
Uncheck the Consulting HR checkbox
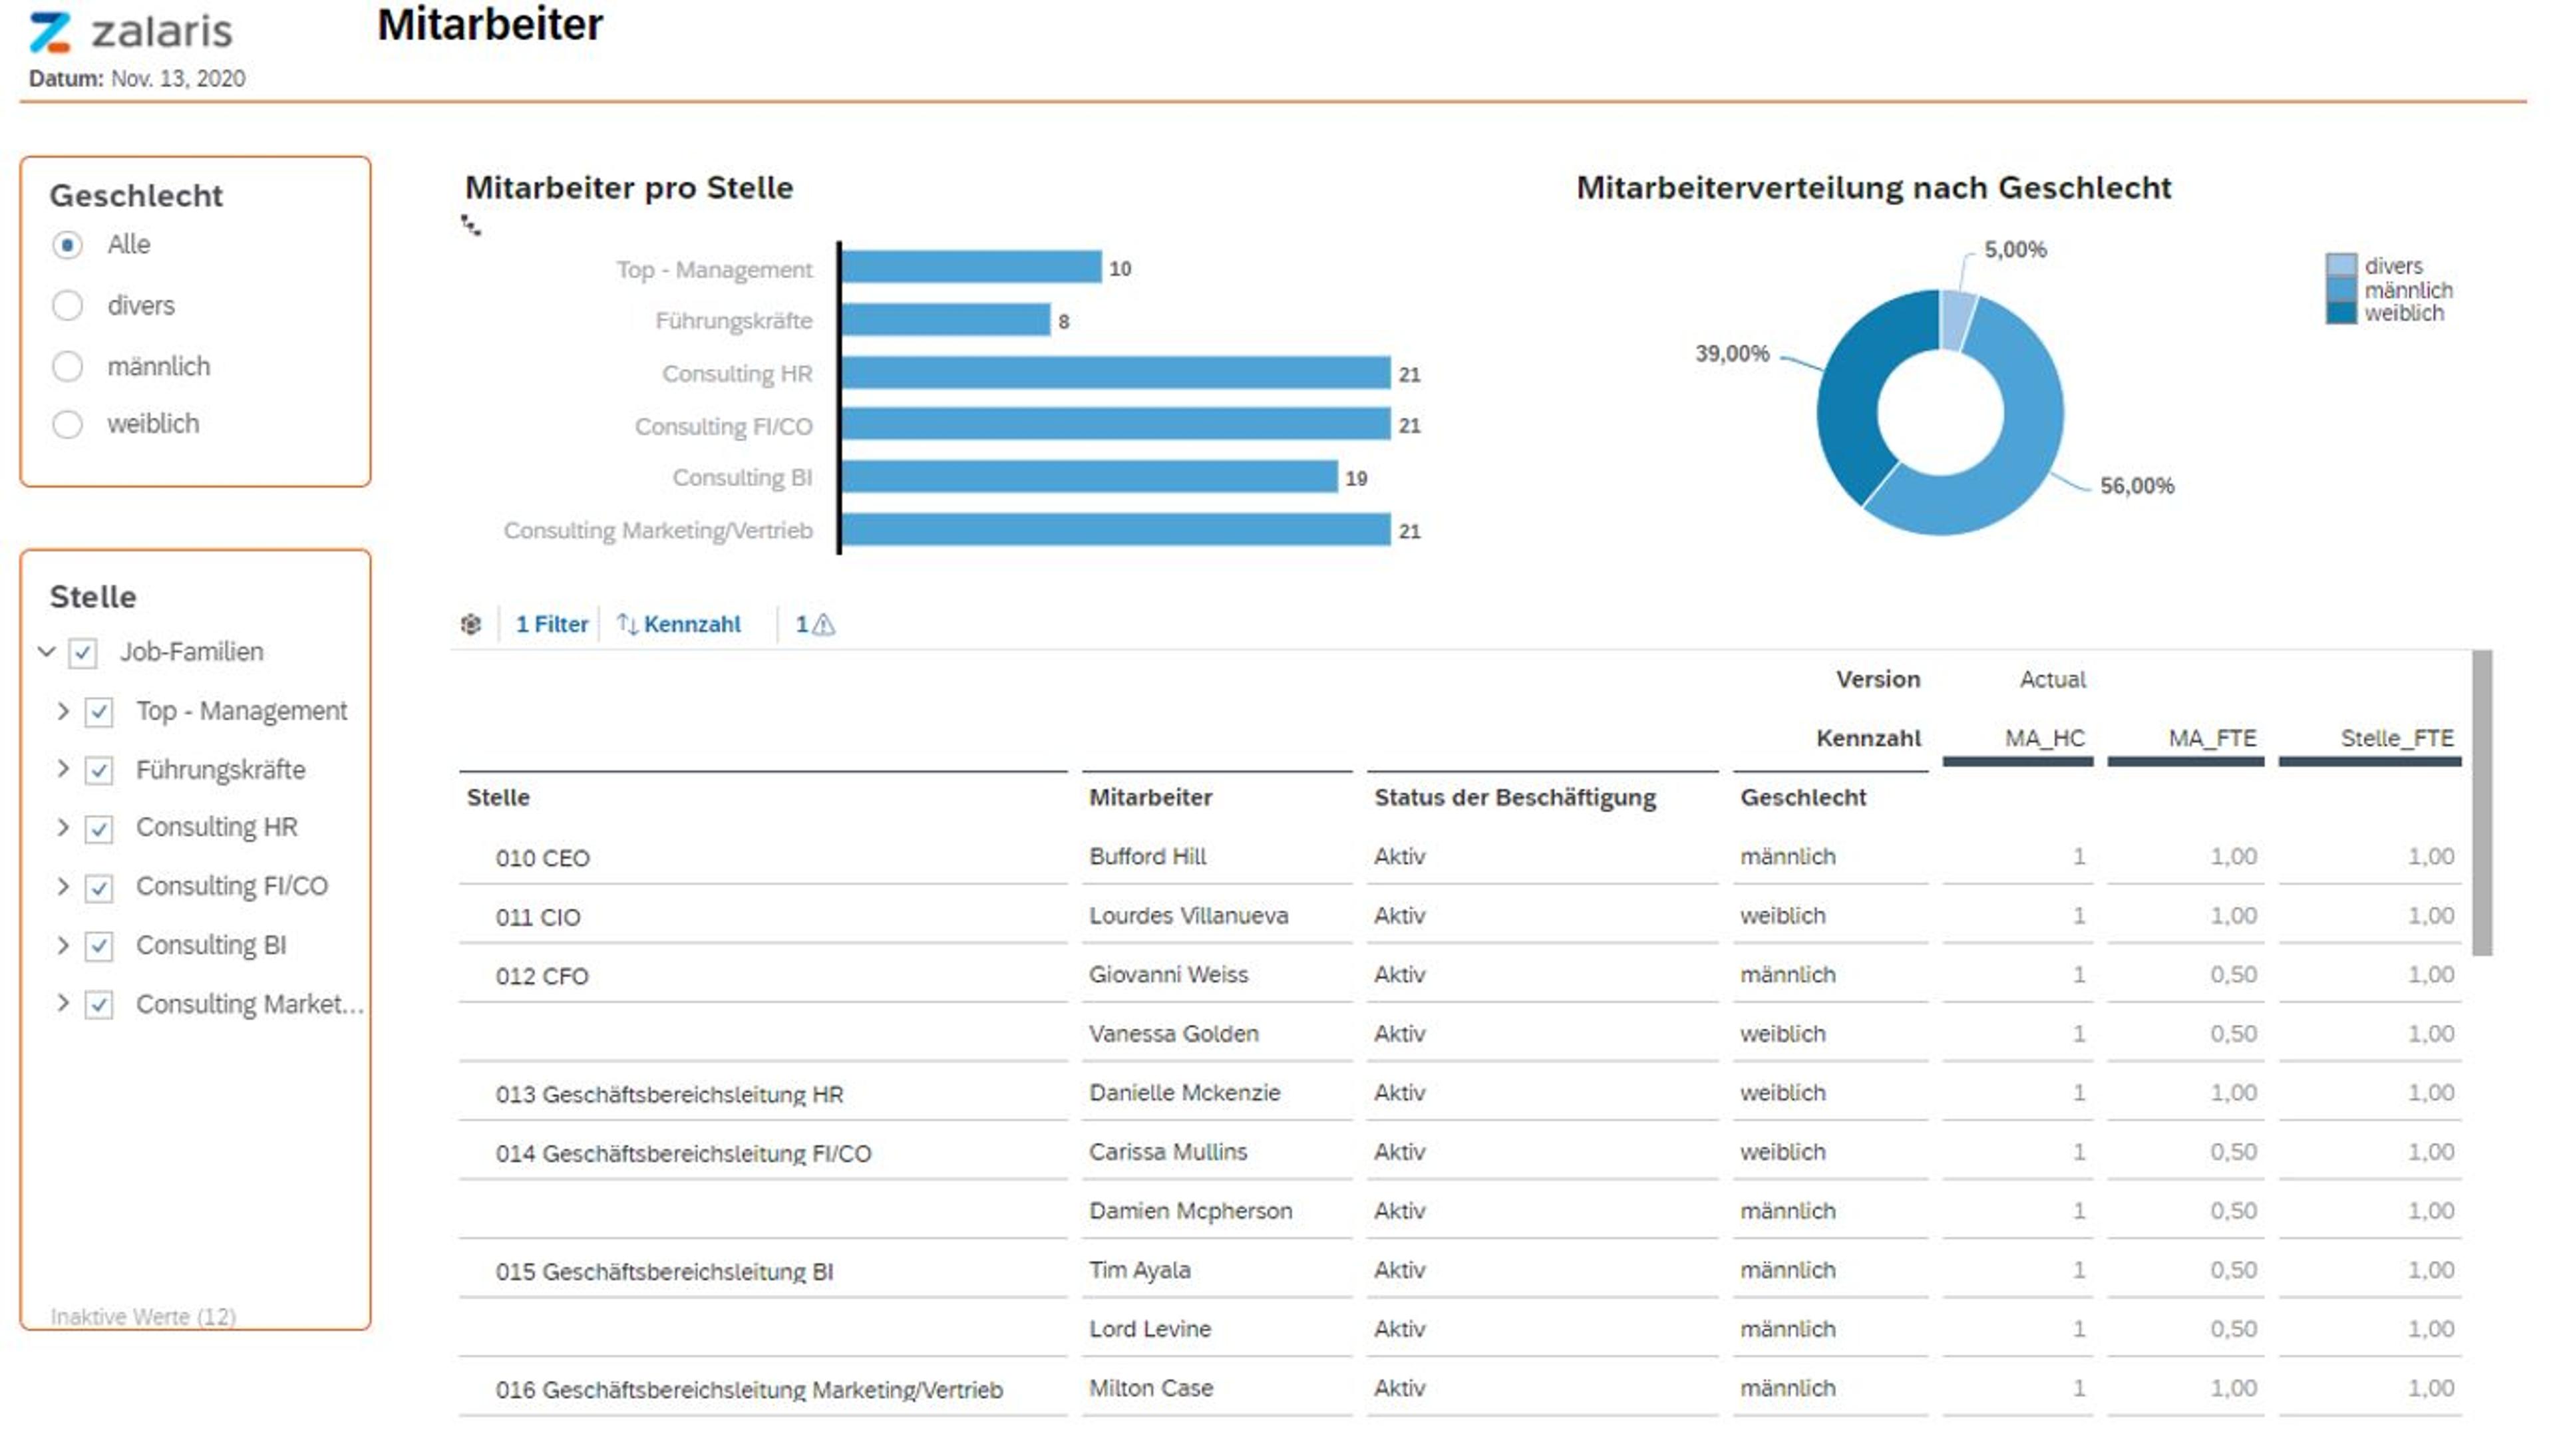99,829
